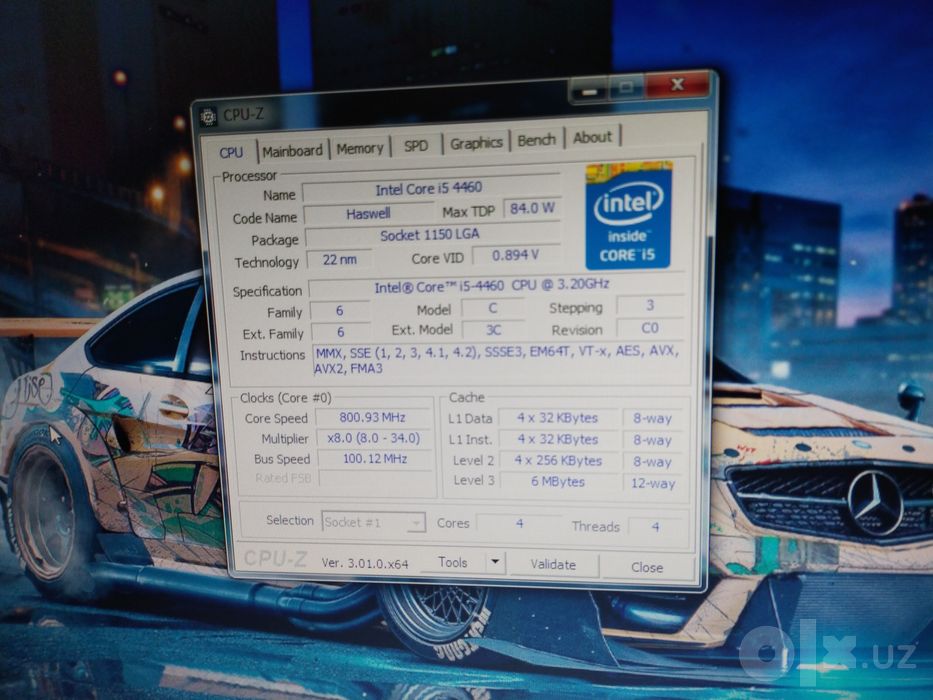Viewport: 933px width, 700px height.
Task: Click the Max TDP value '84.0 W'
Action: point(532,208)
